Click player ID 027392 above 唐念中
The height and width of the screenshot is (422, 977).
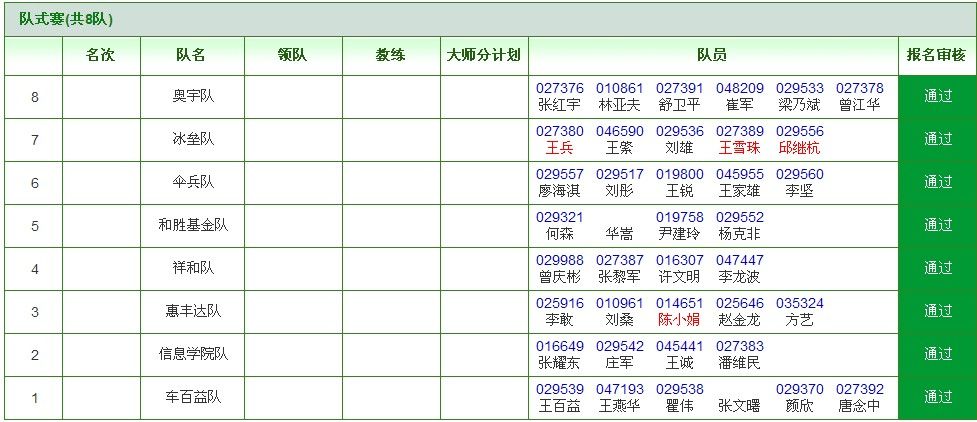(x=859, y=389)
